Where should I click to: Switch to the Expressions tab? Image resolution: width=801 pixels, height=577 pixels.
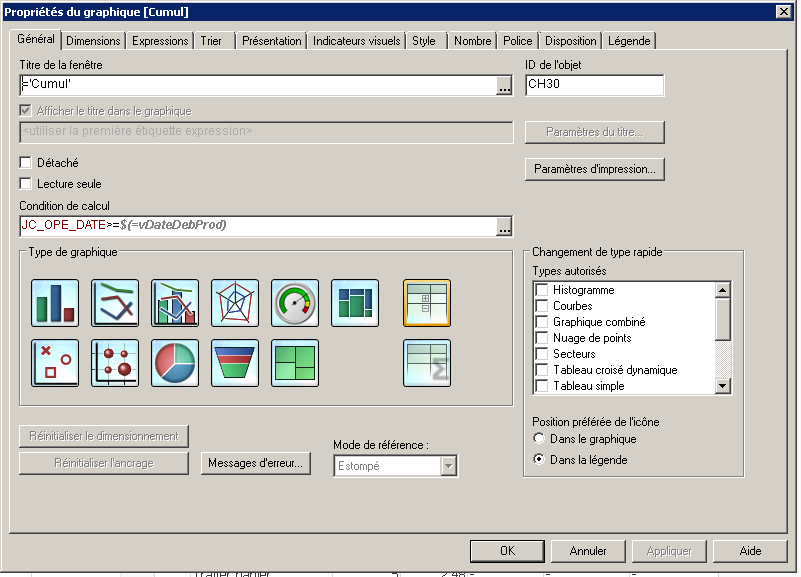point(160,41)
